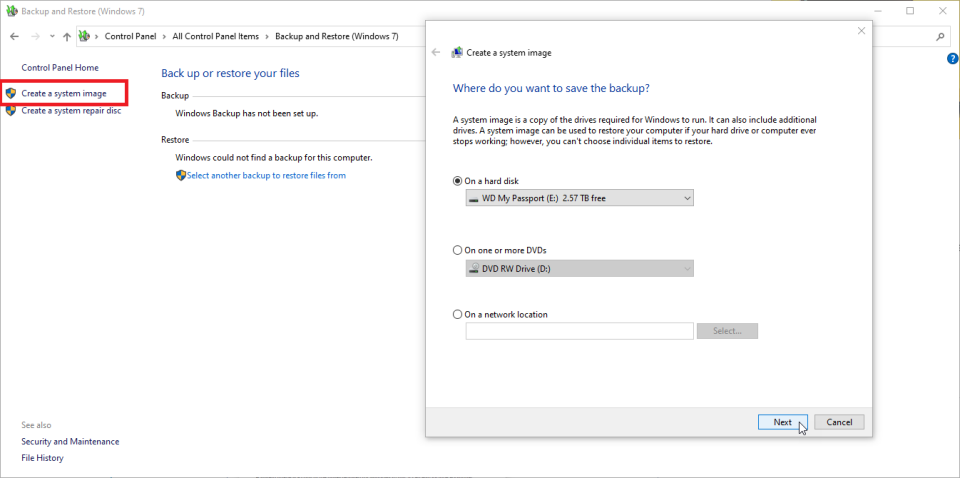960x478 pixels.
Task: Open All Control Panel Items breadcrumb
Action: [x=216, y=37]
